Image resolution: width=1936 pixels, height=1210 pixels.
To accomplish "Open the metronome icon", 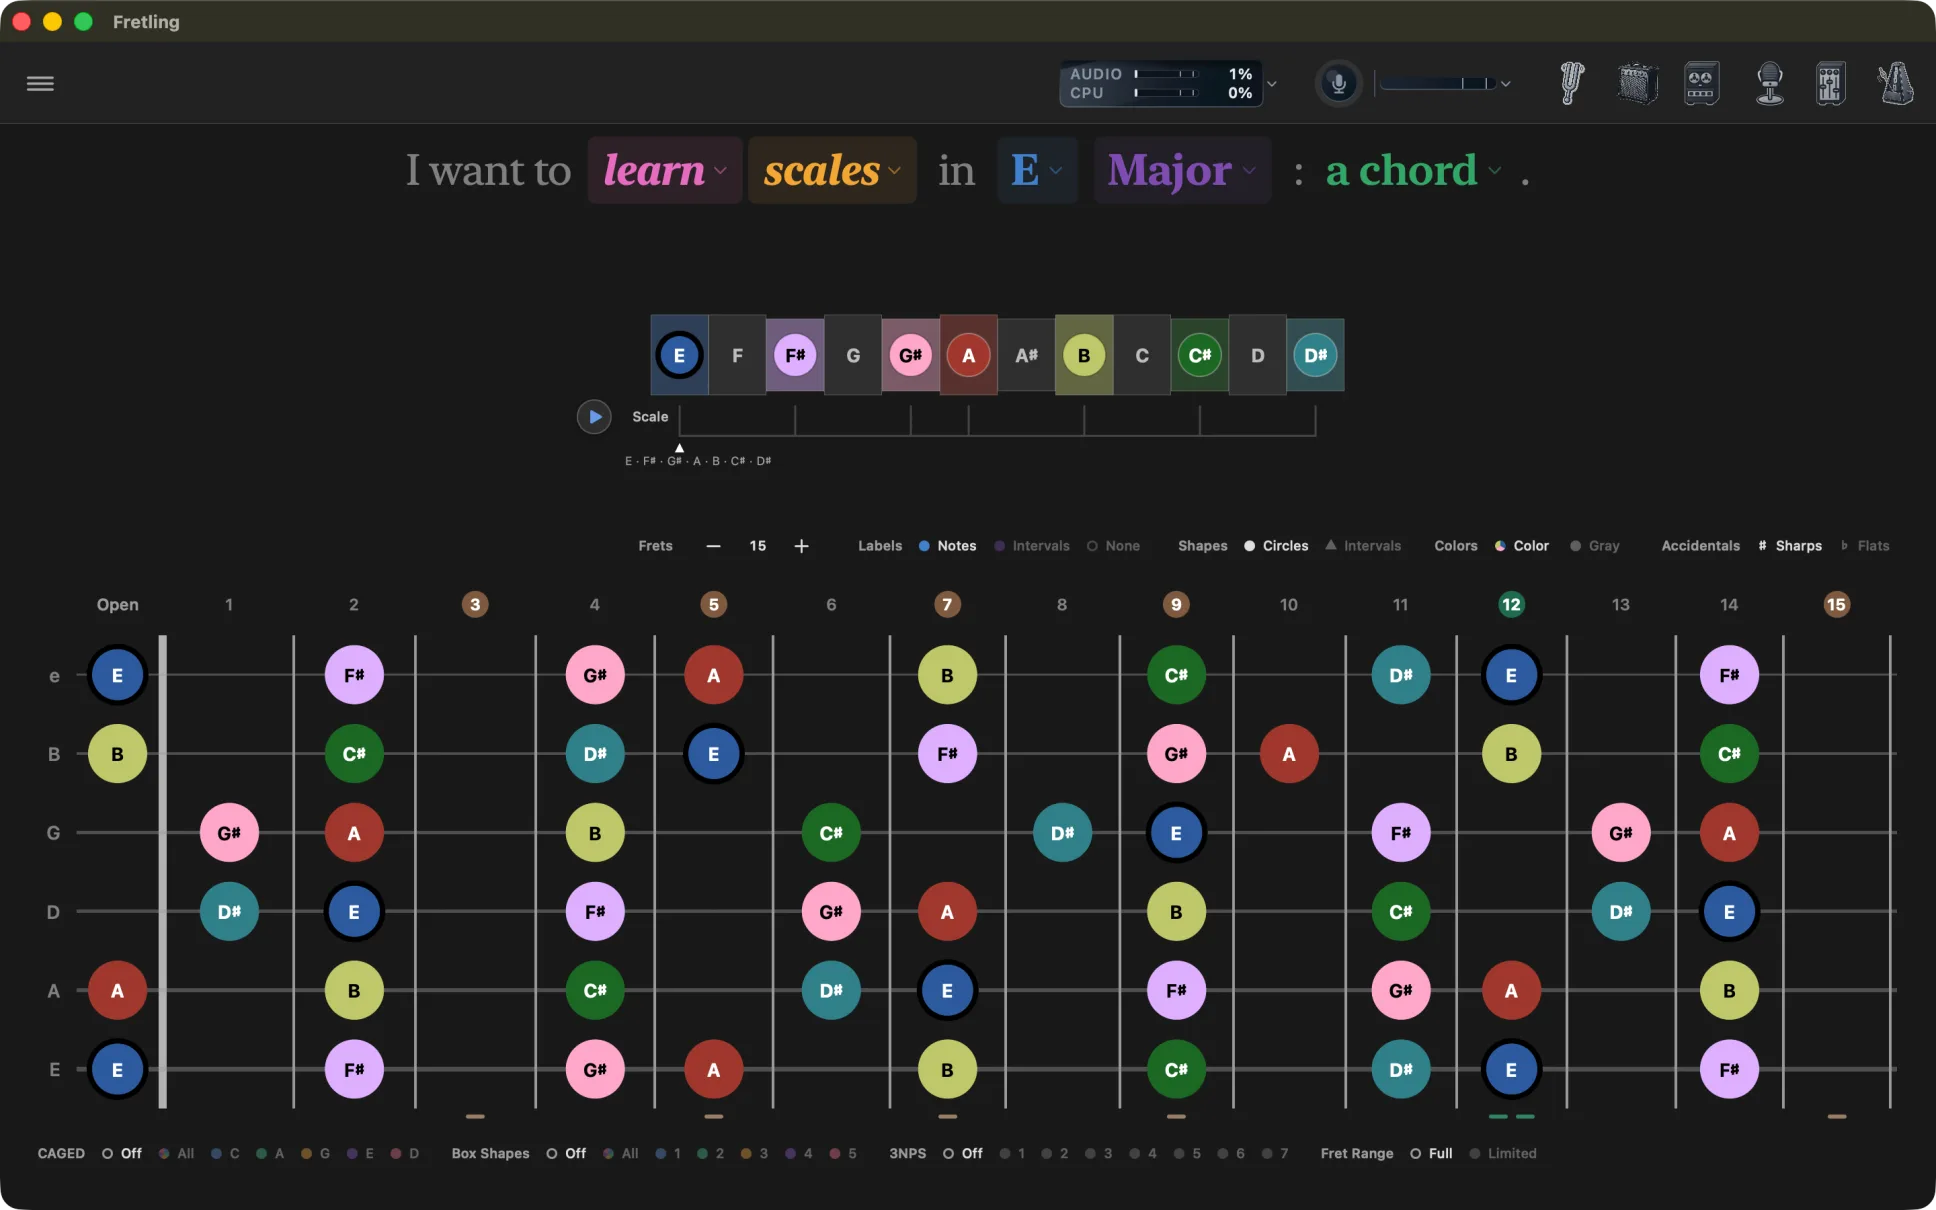I will (1896, 83).
